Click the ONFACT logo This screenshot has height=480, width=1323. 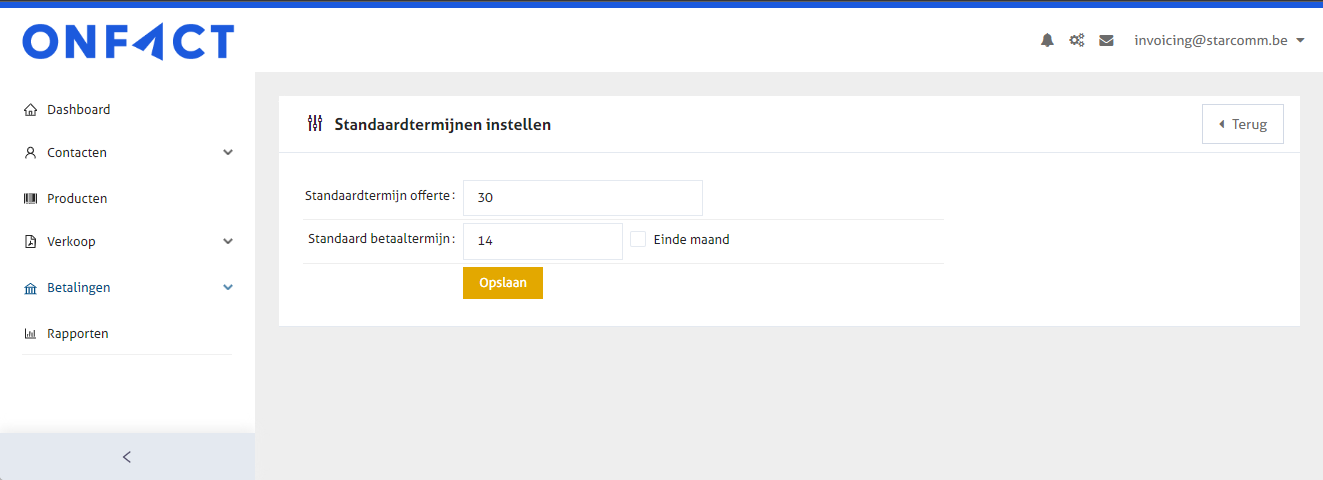click(128, 42)
